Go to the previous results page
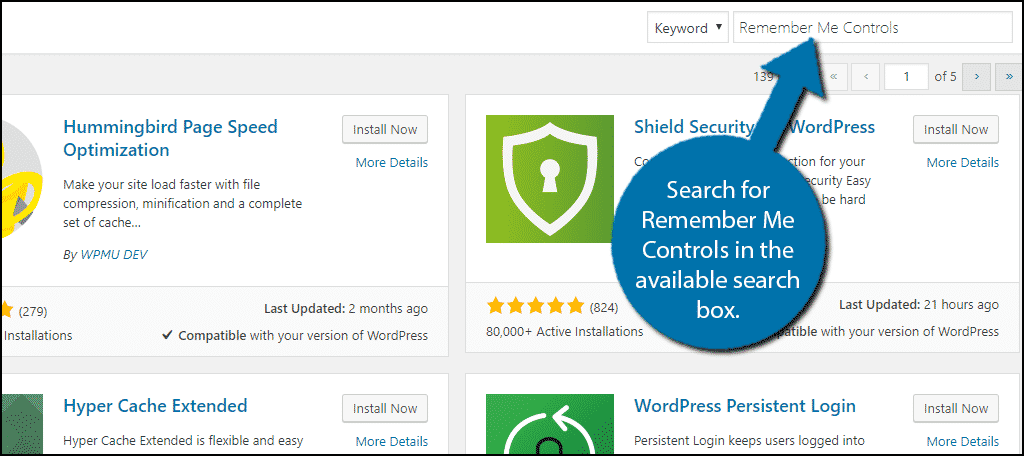 [x=866, y=76]
